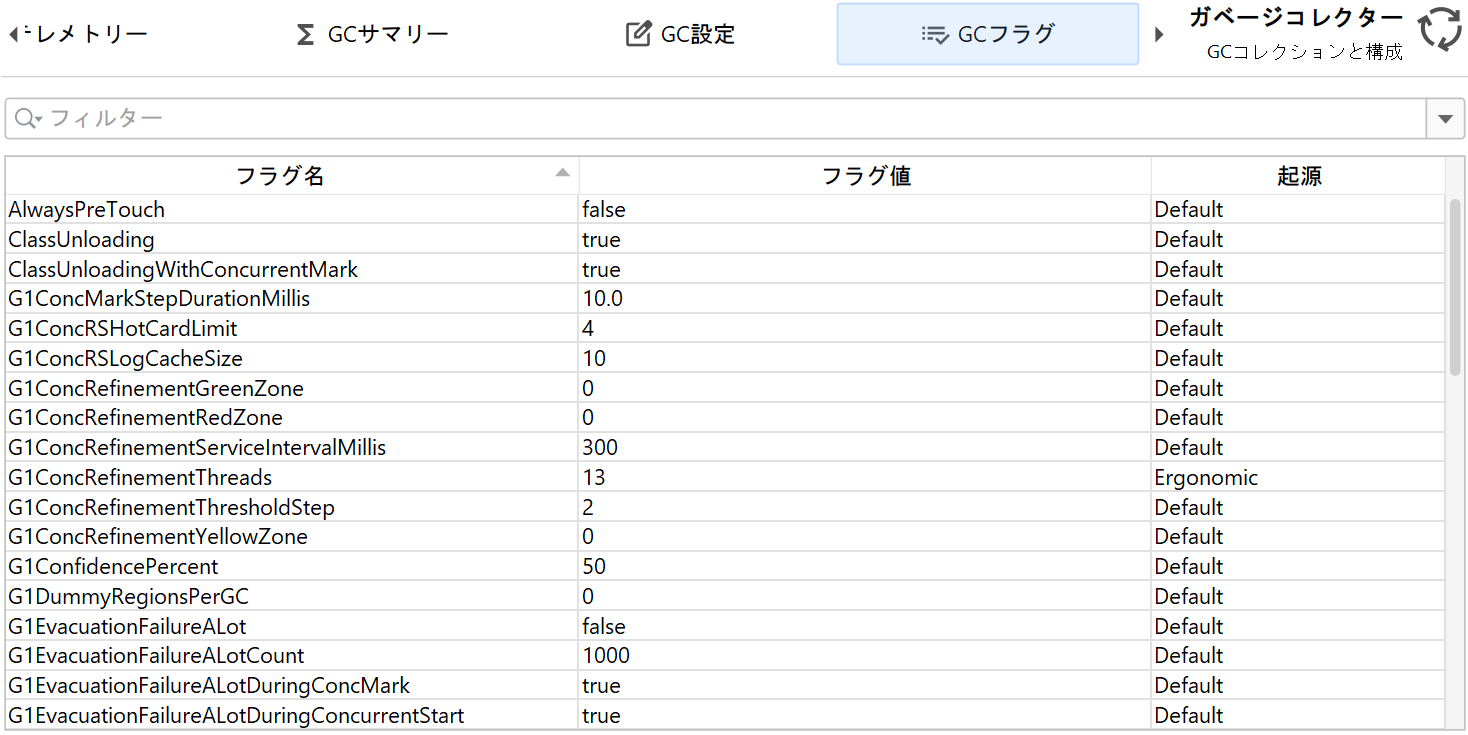Click the checklist icon on GCフラグ tab
1468x735 pixels.
935,35
